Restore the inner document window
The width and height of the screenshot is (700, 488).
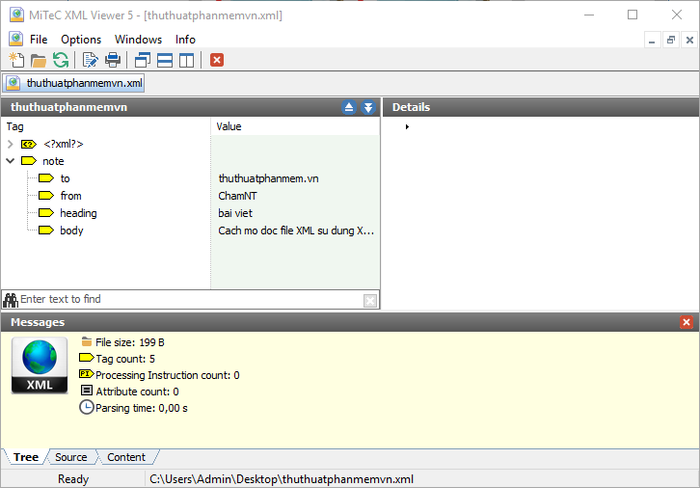671,40
